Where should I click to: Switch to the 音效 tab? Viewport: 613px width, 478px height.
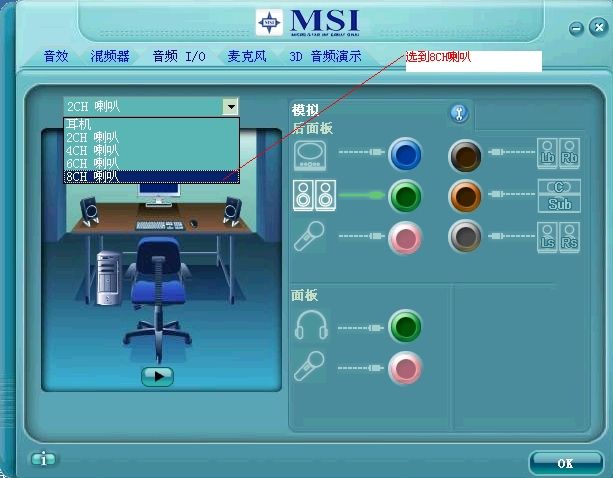56,56
